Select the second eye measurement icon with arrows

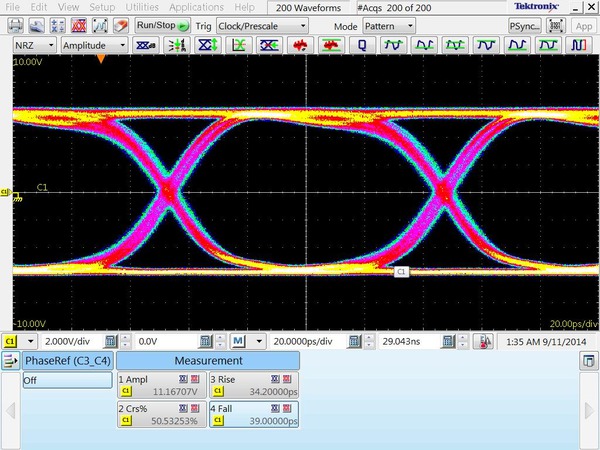click(x=177, y=45)
